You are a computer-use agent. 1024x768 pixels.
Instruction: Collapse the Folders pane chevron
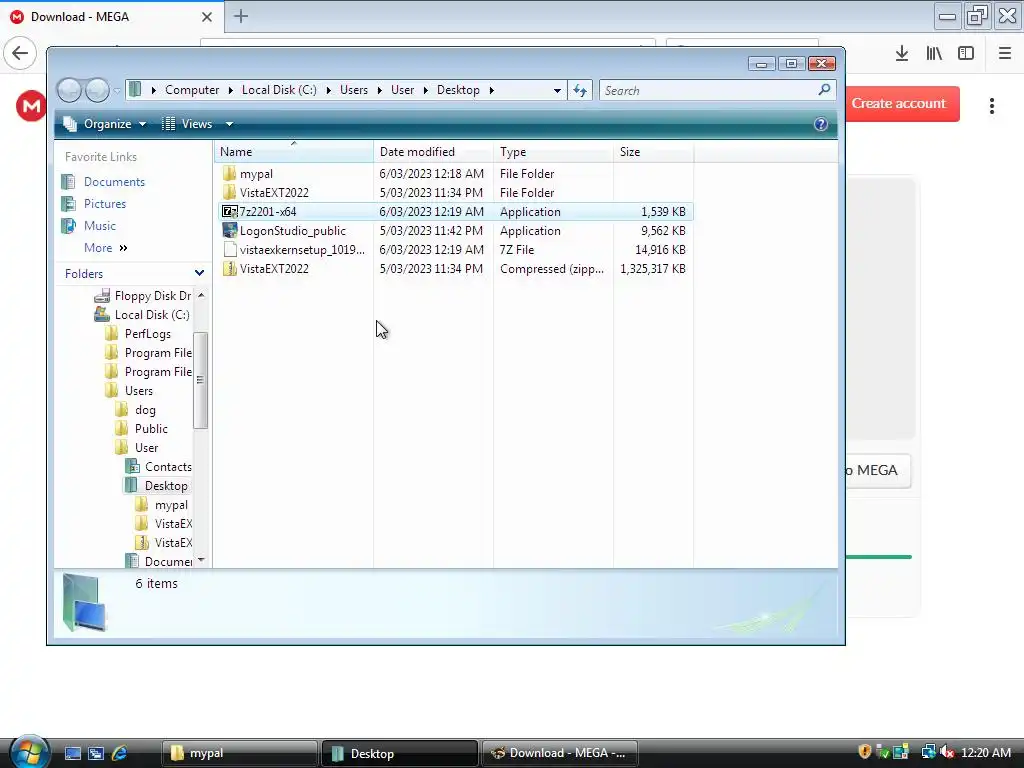(199, 273)
